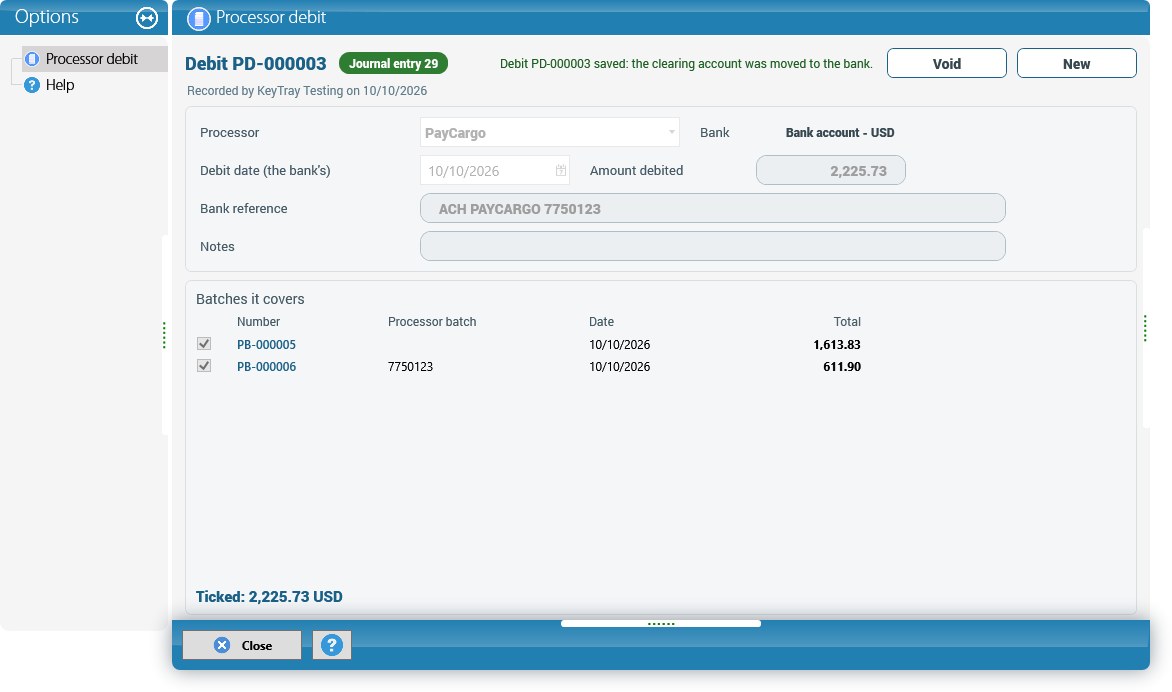Click the green saved confirmation message
The image size is (1172, 692).
[x=686, y=64]
